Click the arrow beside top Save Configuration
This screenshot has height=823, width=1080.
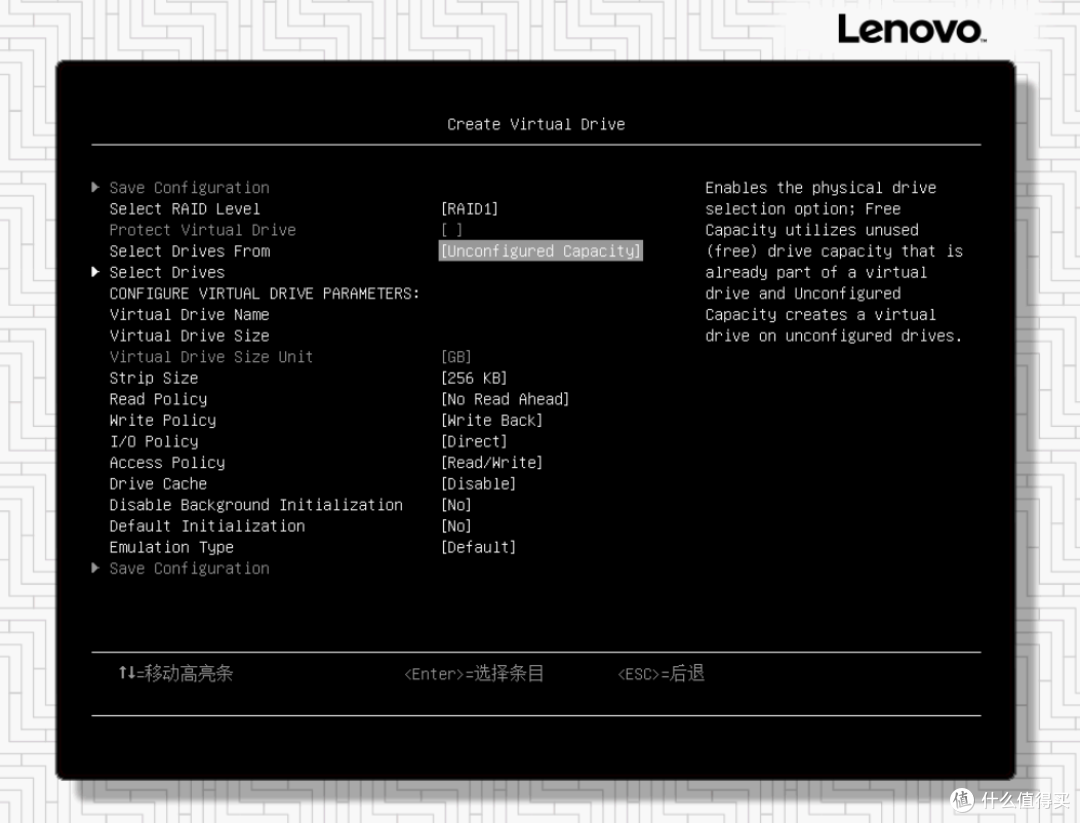[x=96, y=187]
